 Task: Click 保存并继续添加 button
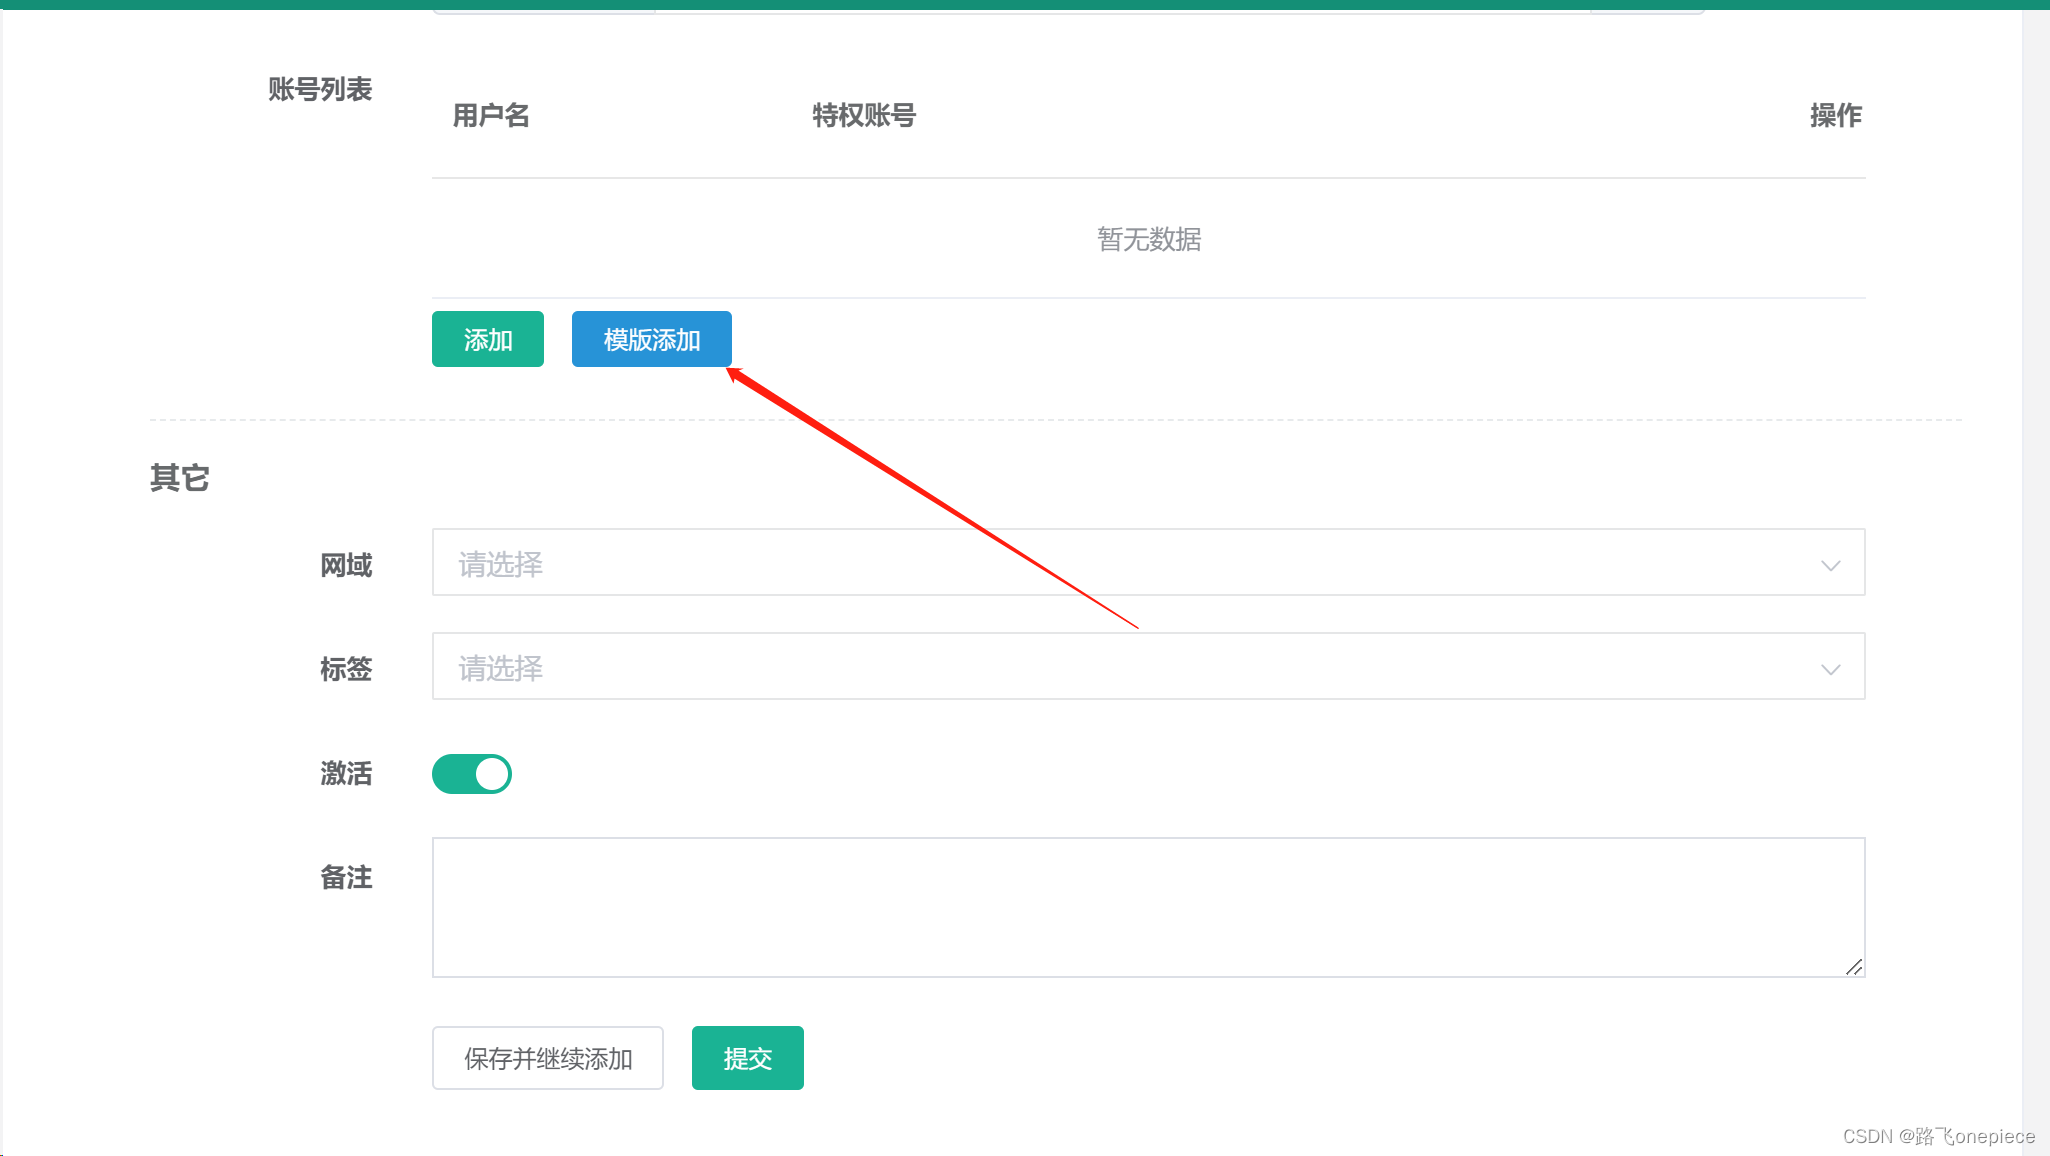pyautogui.click(x=548, y=1058)
